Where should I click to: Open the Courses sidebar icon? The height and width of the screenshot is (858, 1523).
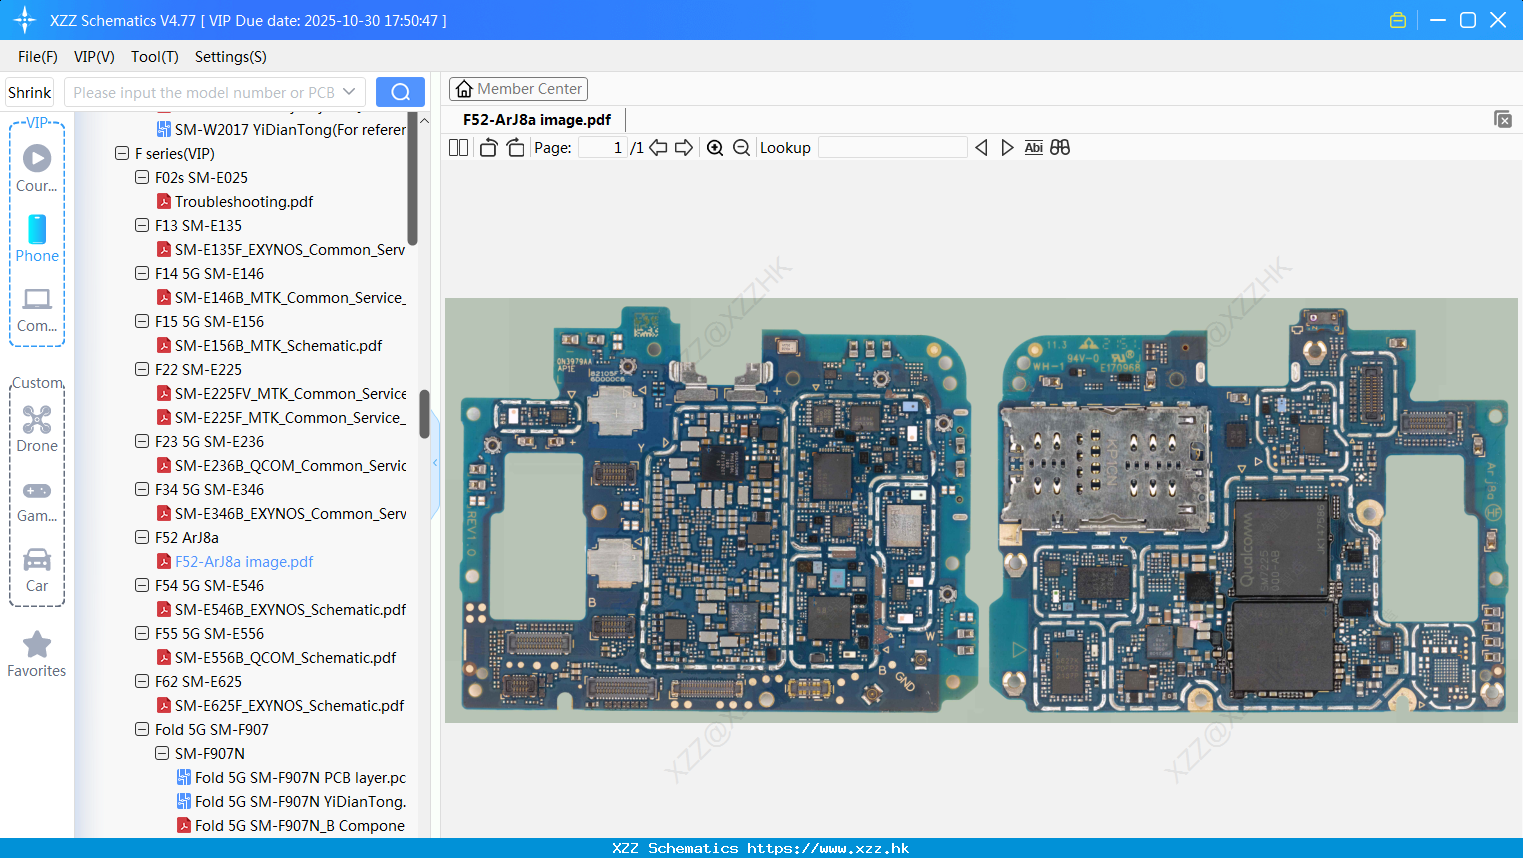pyautogui.click(x=37, y=168)
